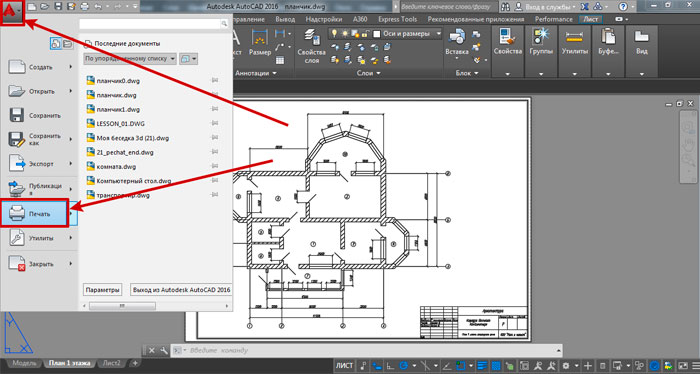Expand the 'Создать' submenu arrow

point(71,67)
